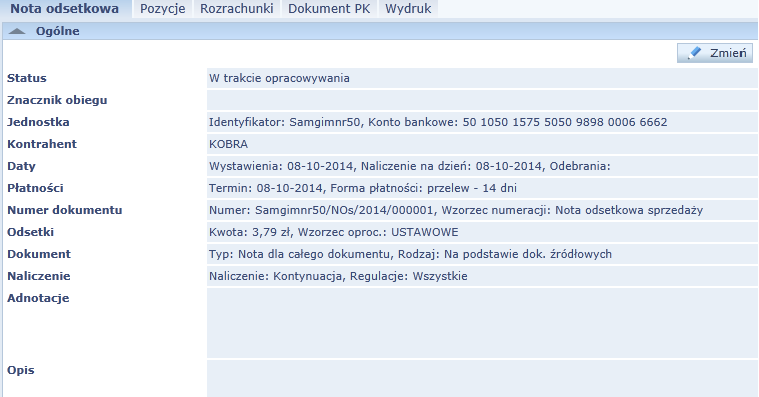
Task: Select the Ogólne section header text
Action: 58,31
